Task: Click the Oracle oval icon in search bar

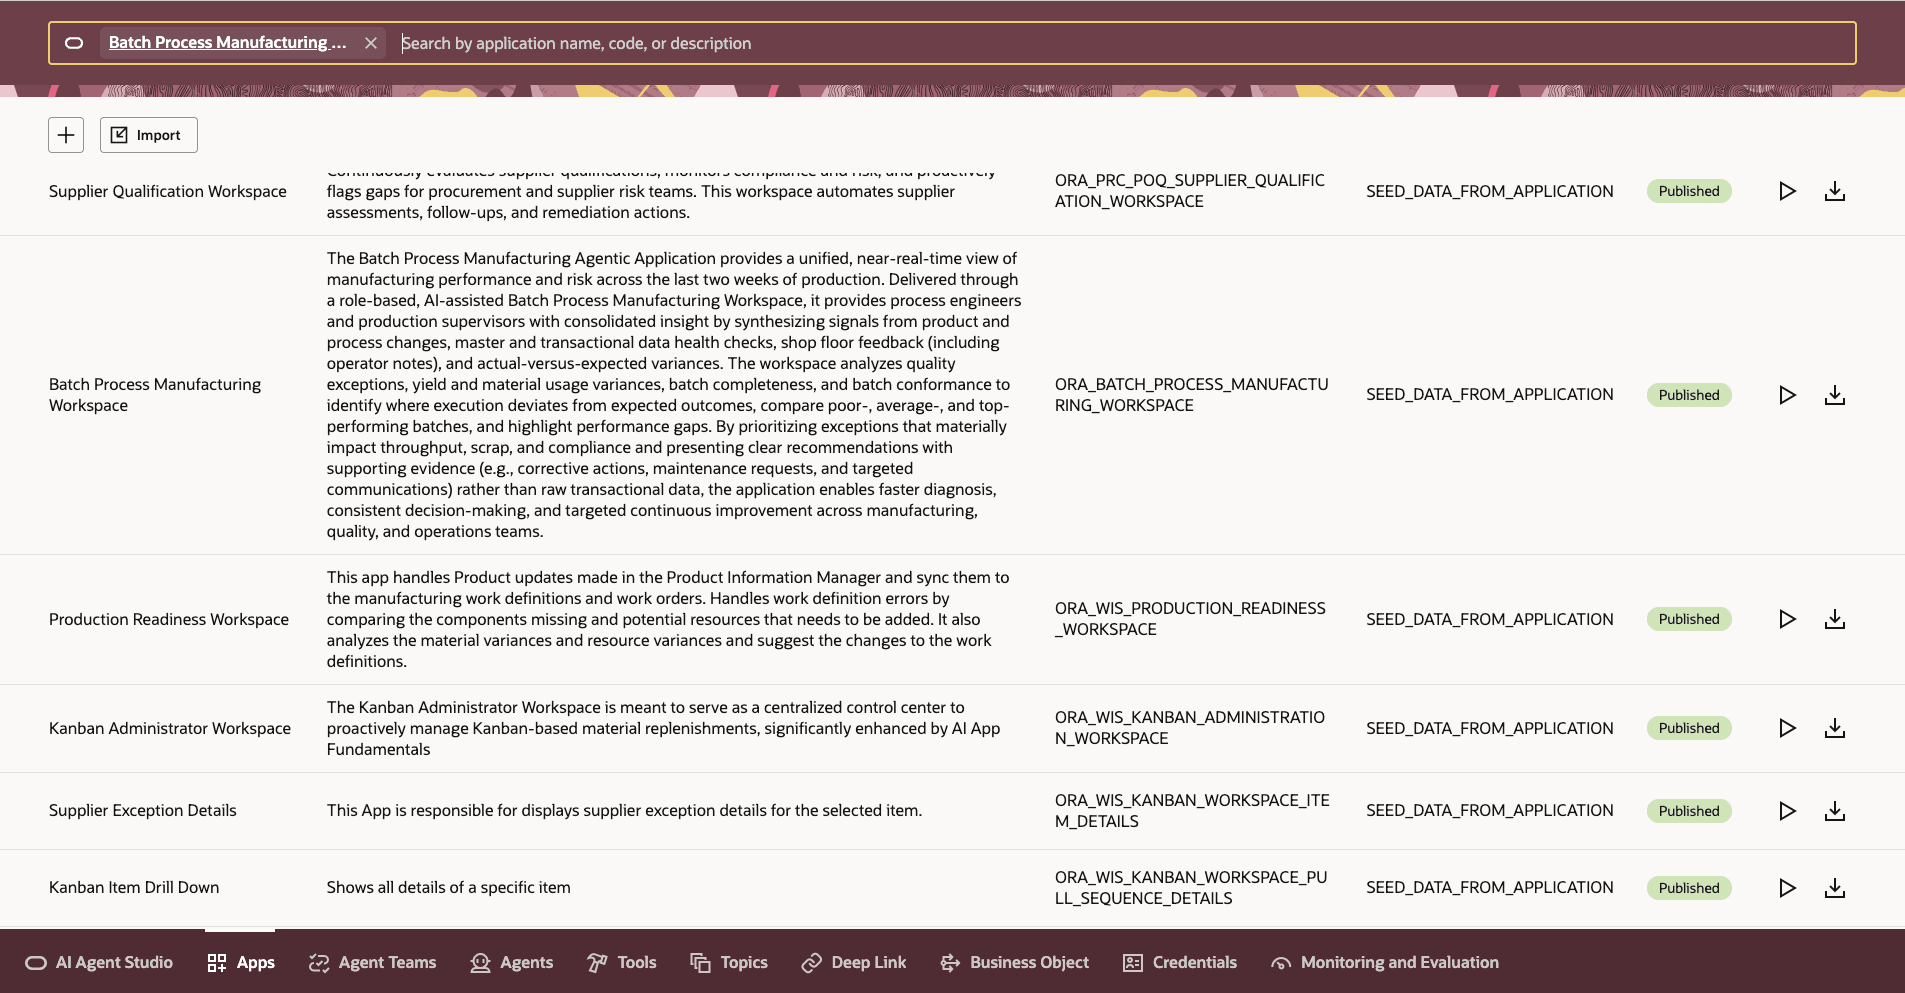Action: [74, 43]
